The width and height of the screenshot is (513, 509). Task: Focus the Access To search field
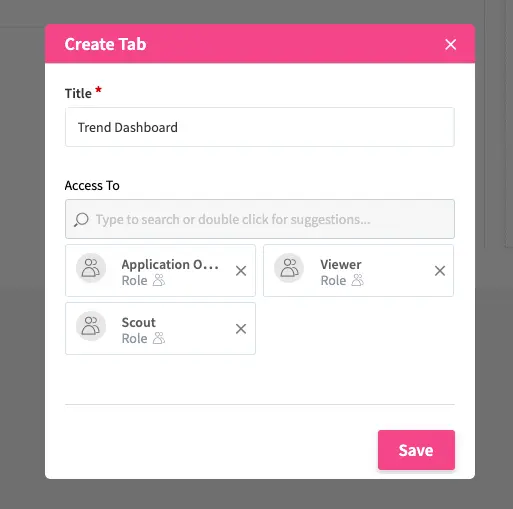(x=260, y=219)
